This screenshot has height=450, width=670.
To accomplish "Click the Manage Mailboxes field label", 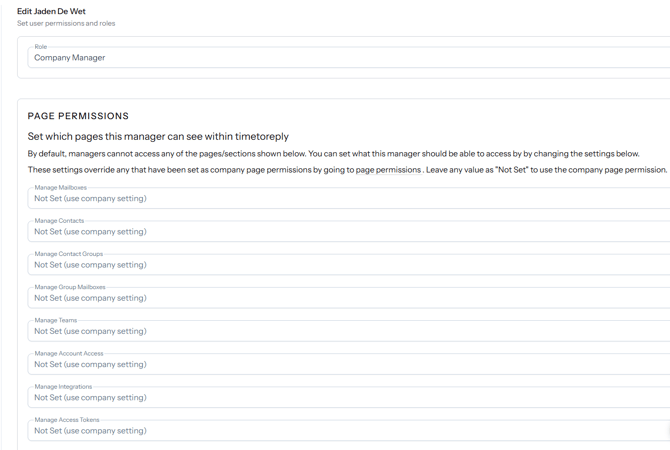I will tap(61, 187).
